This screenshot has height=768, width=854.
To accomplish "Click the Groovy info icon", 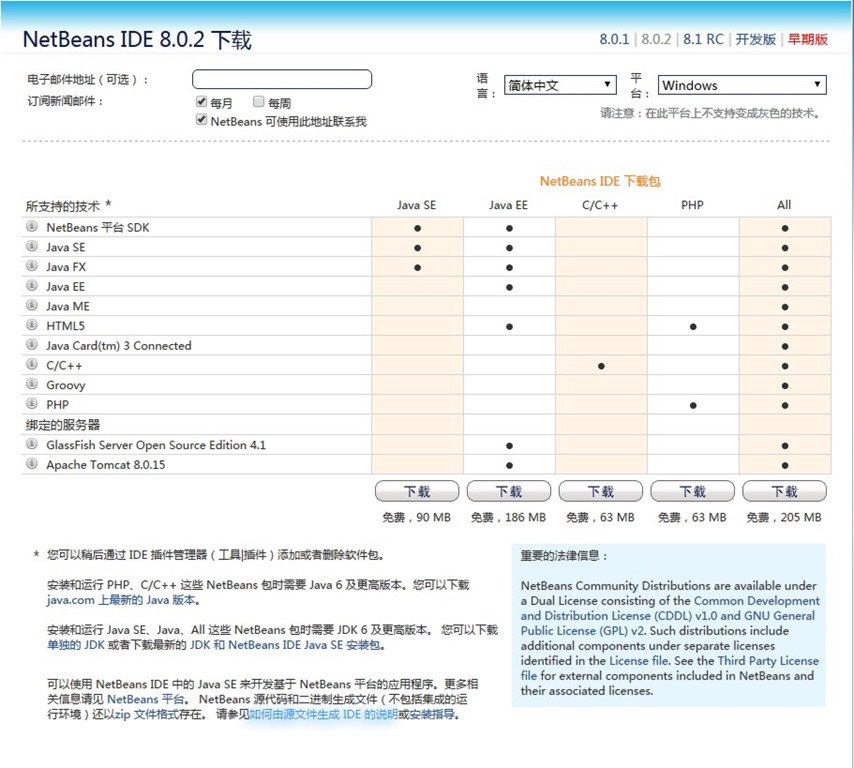I will (x=32, y=383).
